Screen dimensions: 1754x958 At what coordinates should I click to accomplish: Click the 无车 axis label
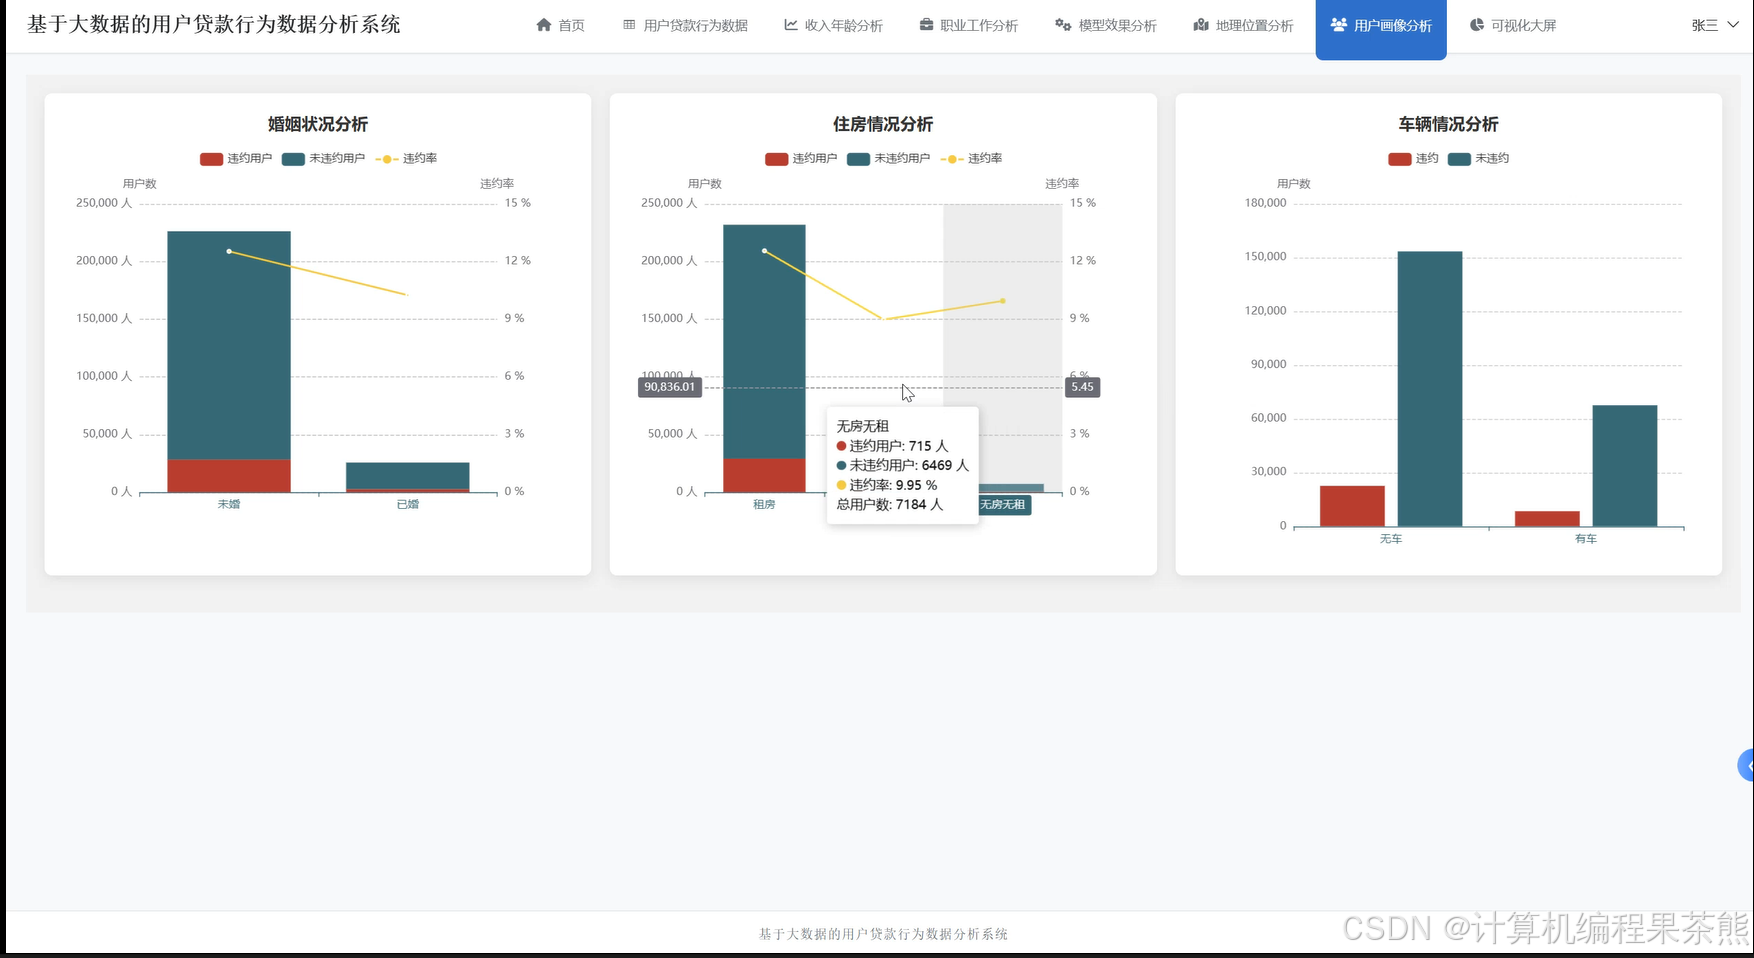[x=1391, y=538]
